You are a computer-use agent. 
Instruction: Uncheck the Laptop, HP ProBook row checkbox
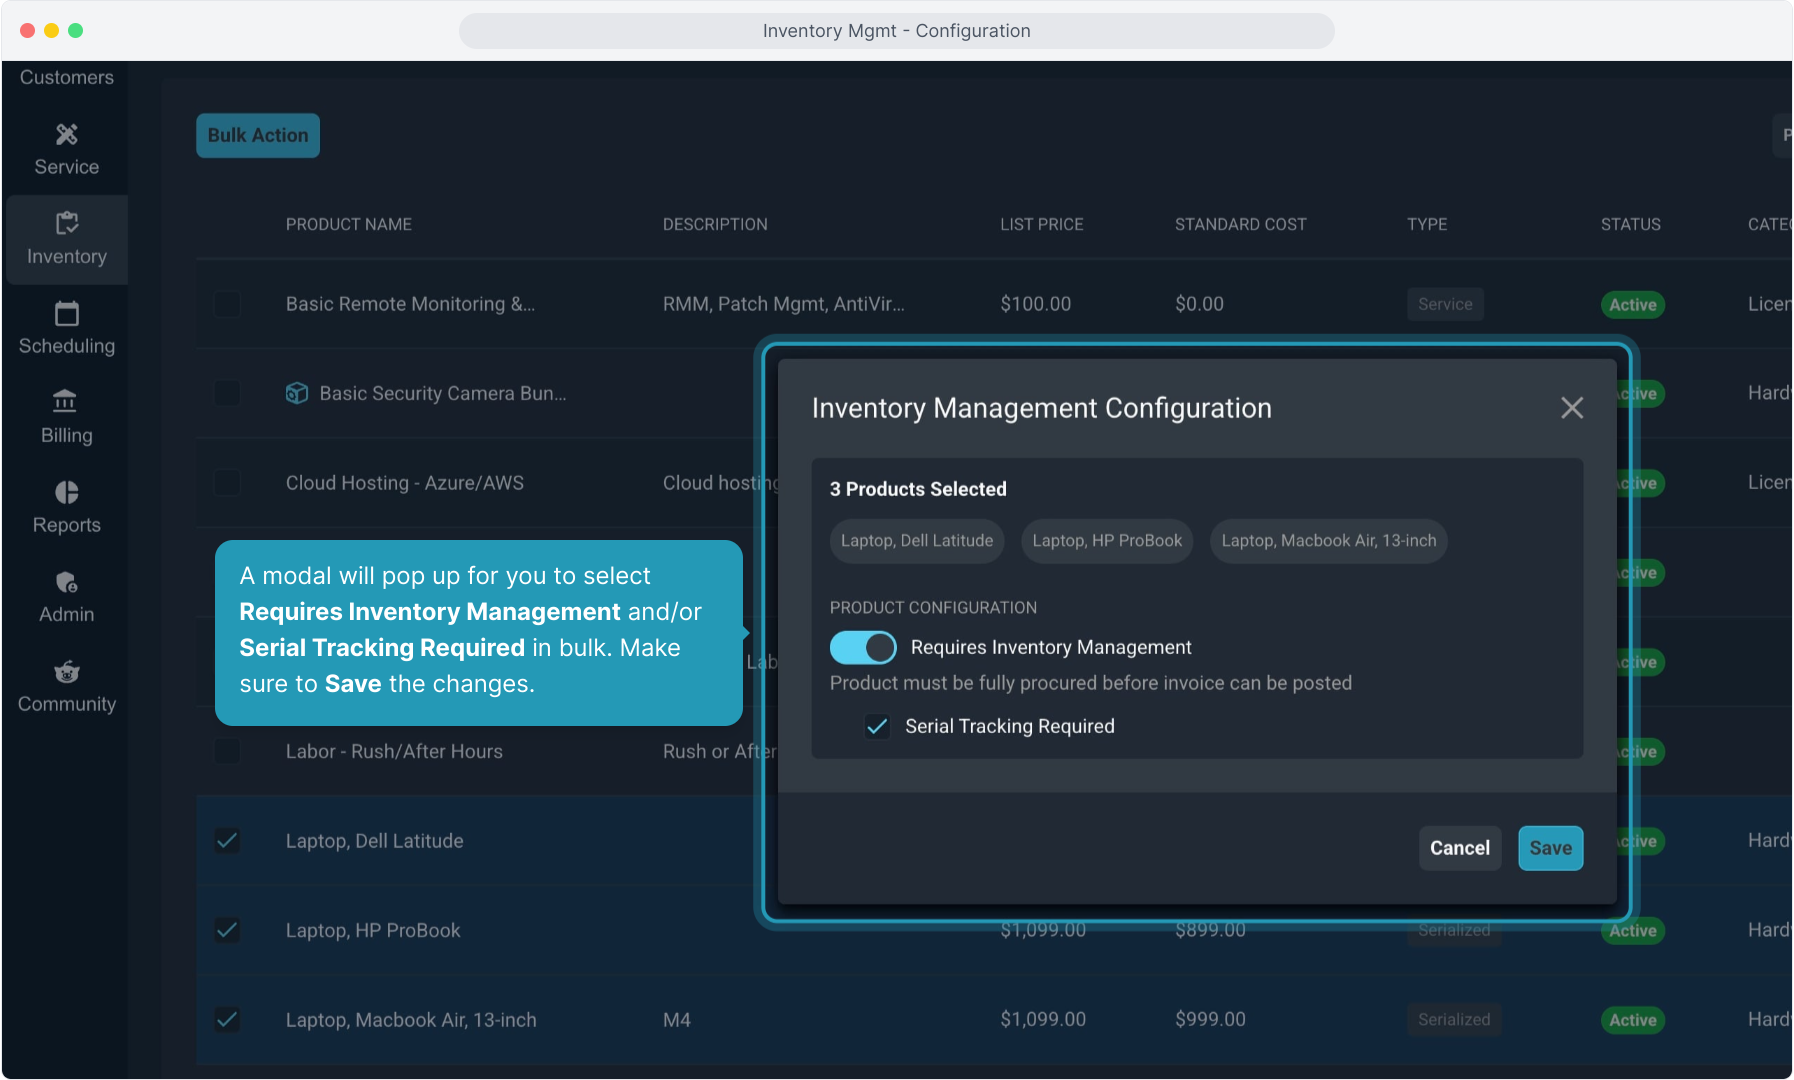[x=228, y=930]
